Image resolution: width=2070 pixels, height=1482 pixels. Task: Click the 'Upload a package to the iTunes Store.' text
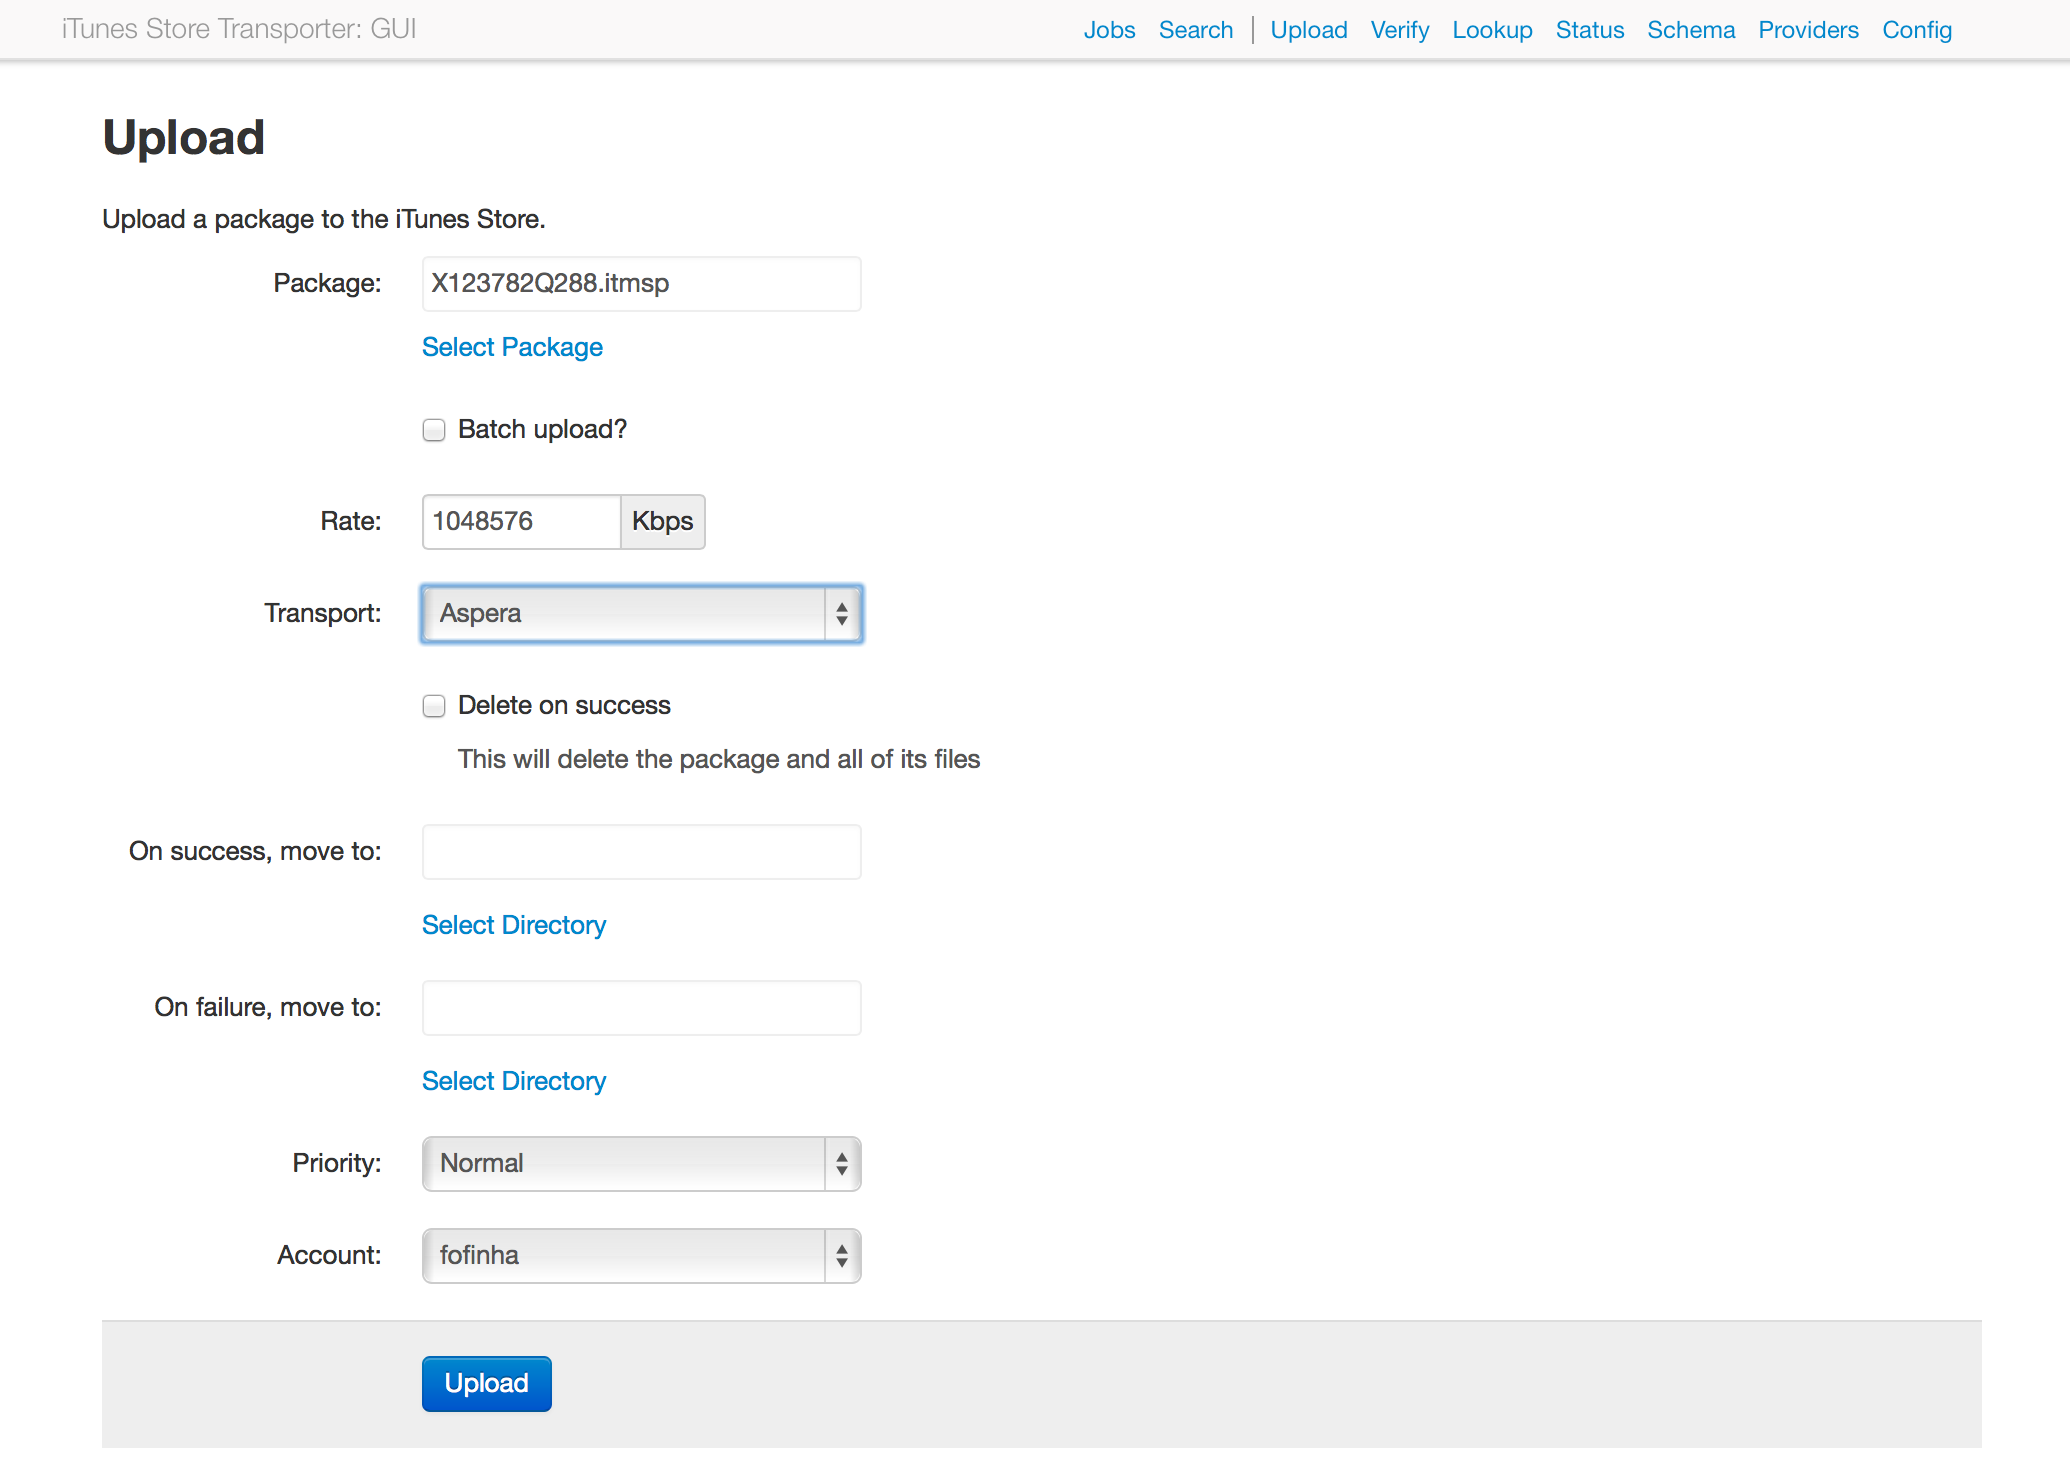(x=324, y=219)
